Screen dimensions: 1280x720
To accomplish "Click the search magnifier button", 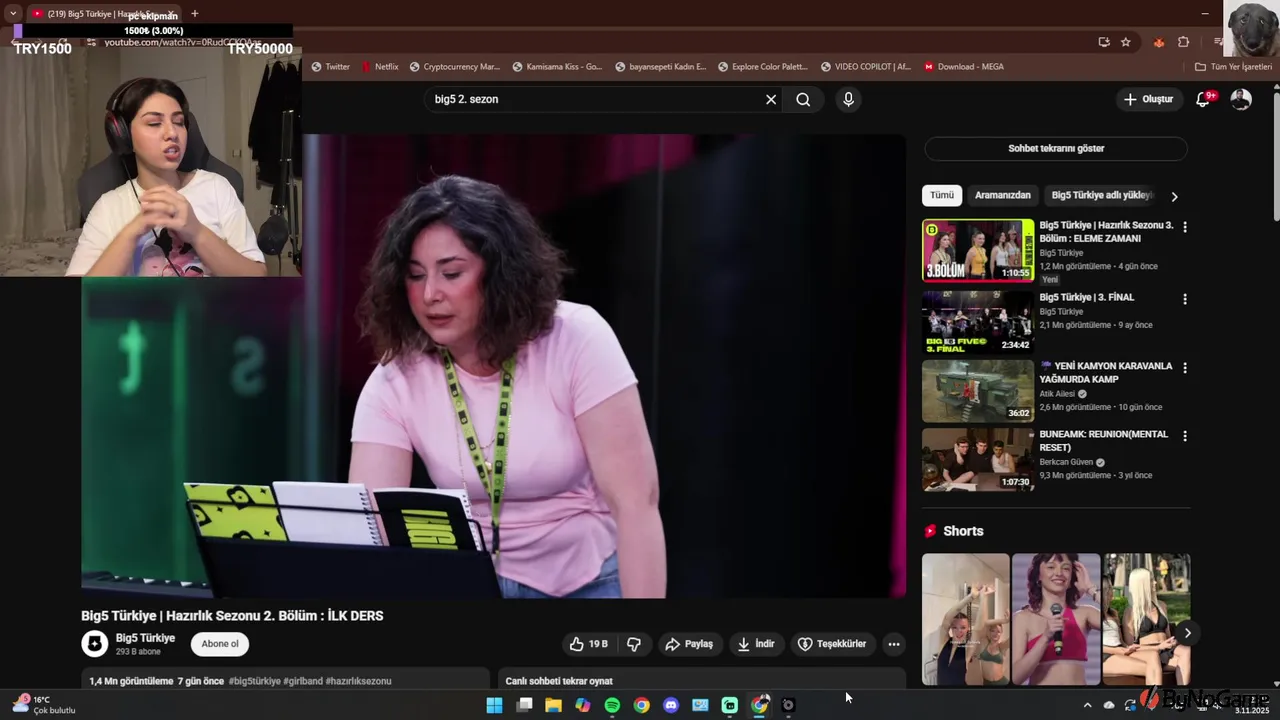I will 803,99.
